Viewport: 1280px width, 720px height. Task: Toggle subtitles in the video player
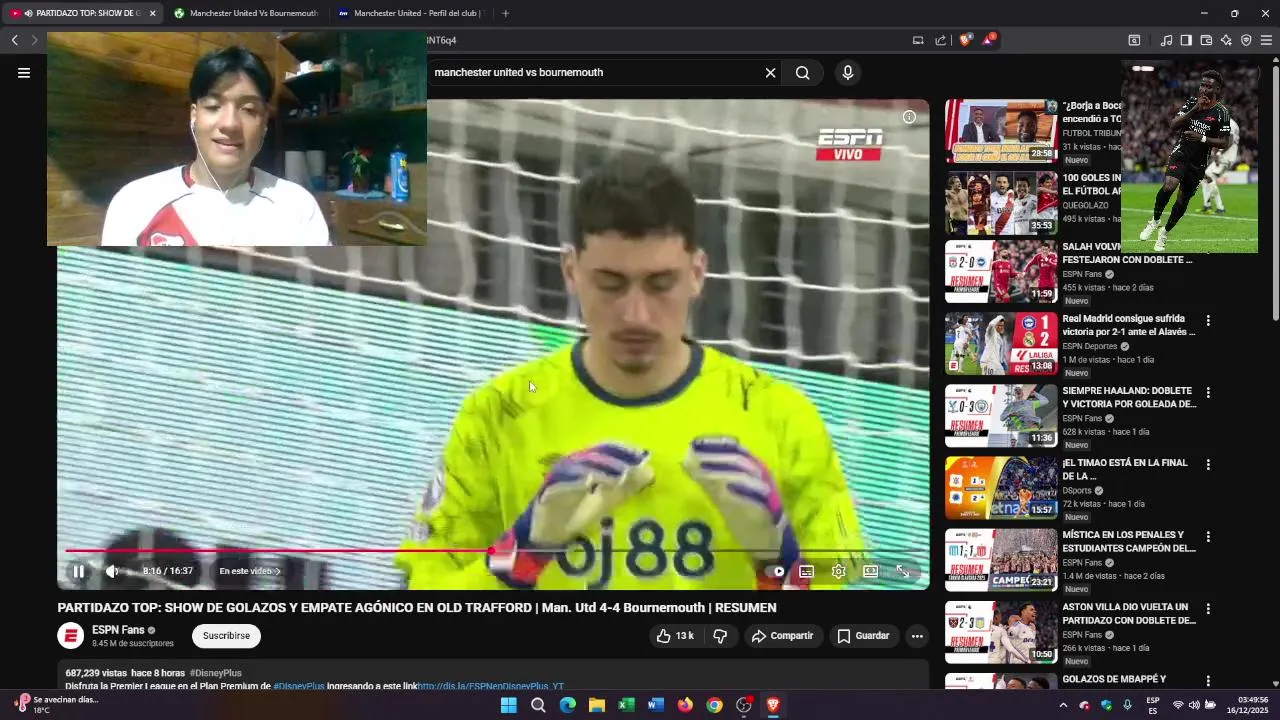coord(807,571)
